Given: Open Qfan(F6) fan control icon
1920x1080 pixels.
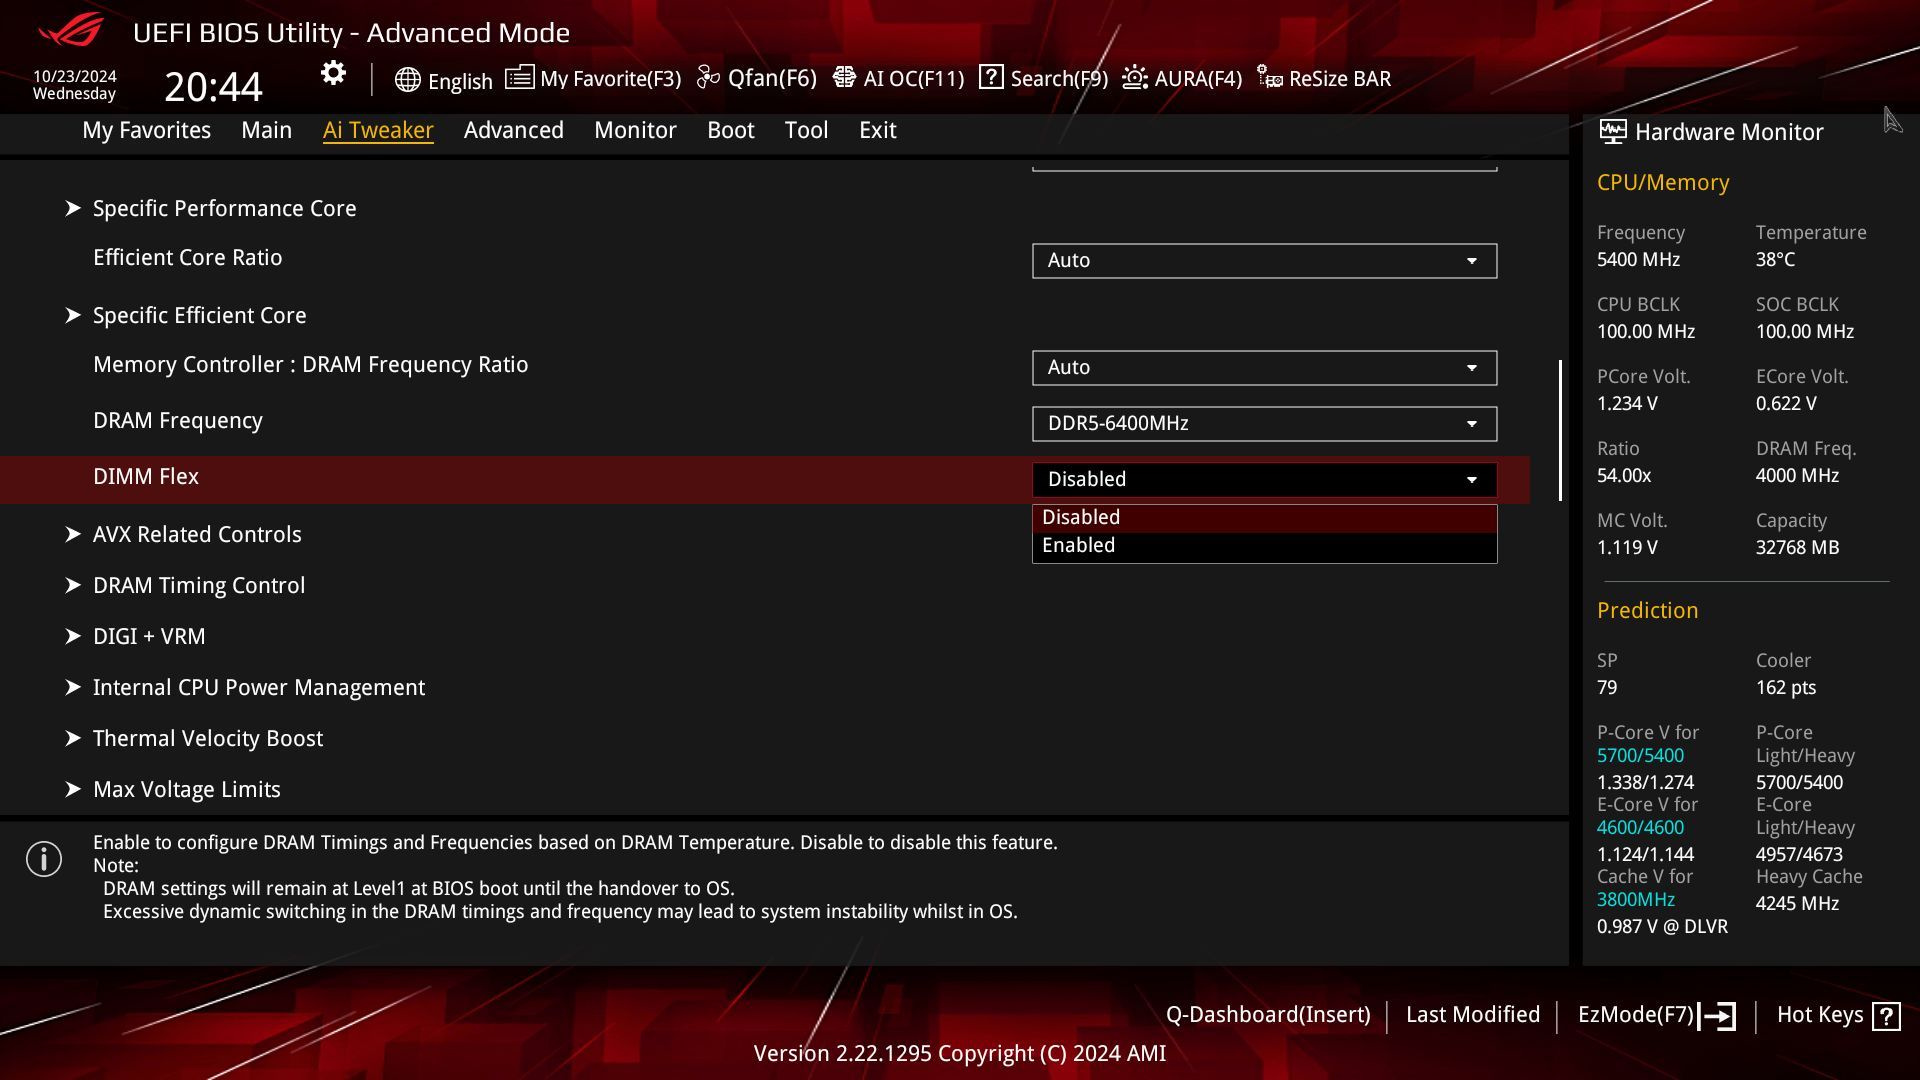Looking at the screenshot, I should 708,78.
